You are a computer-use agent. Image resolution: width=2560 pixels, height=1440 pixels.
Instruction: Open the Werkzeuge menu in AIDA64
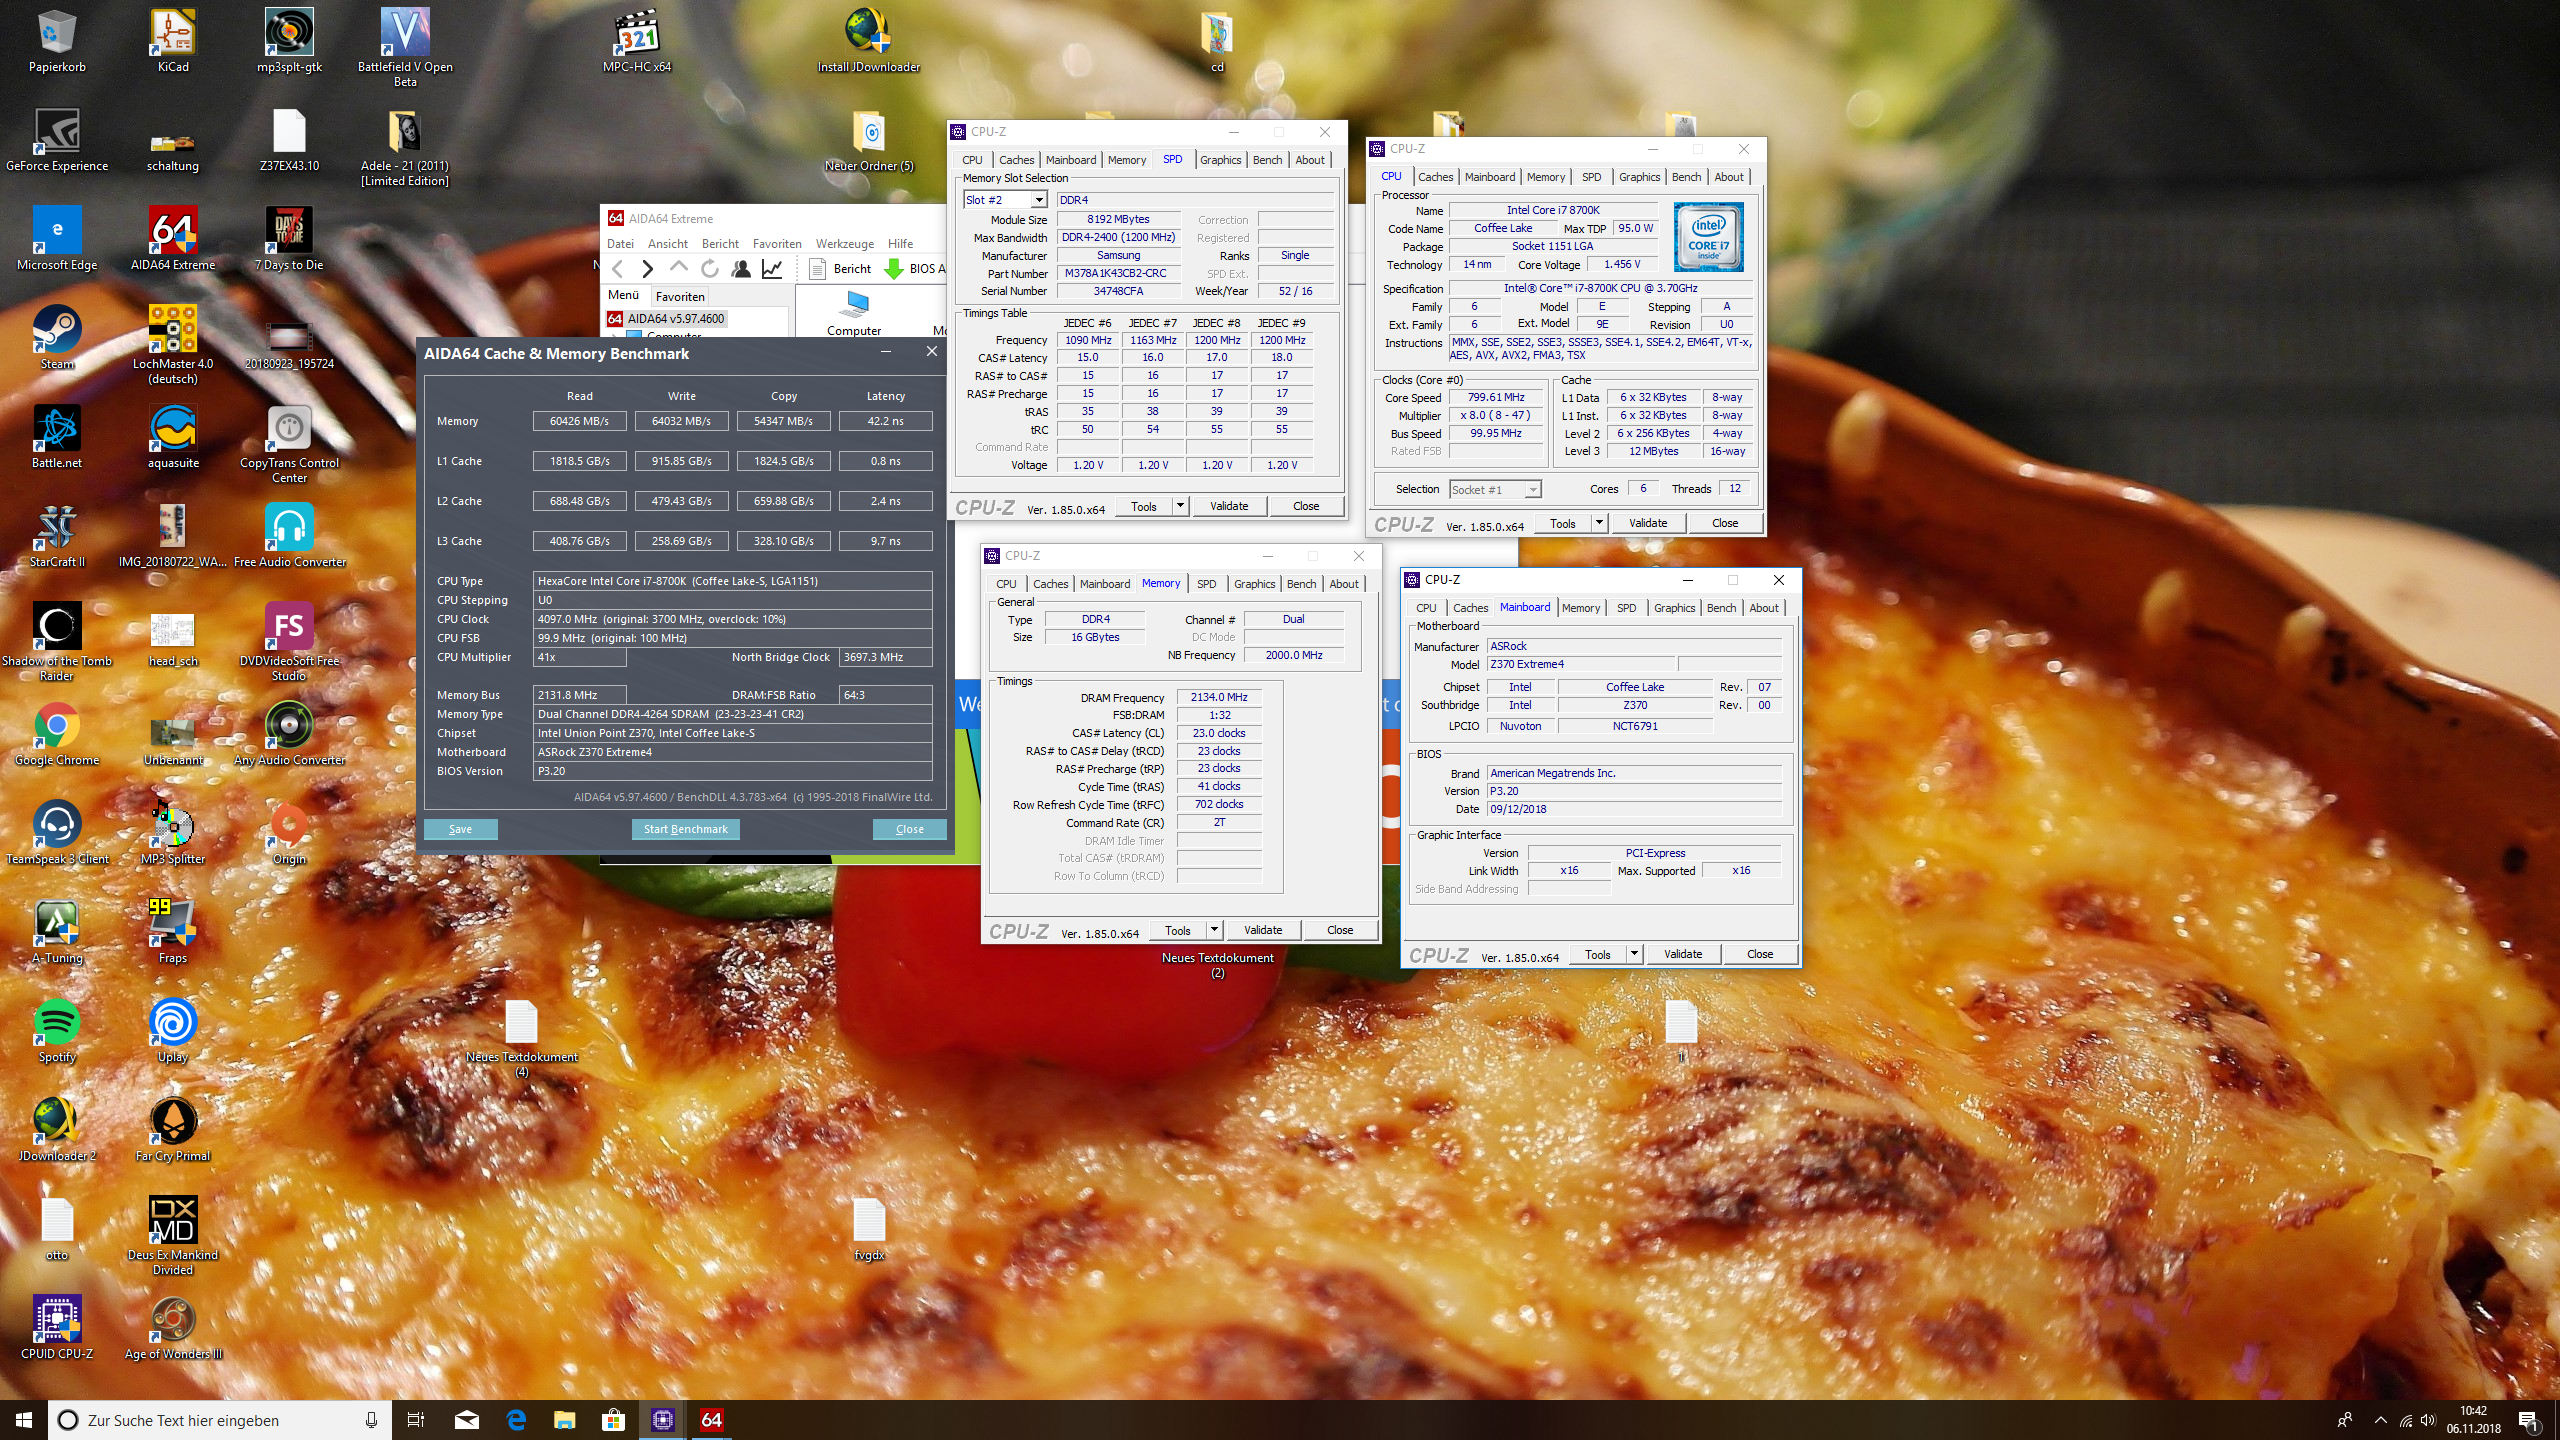point(844,244)
